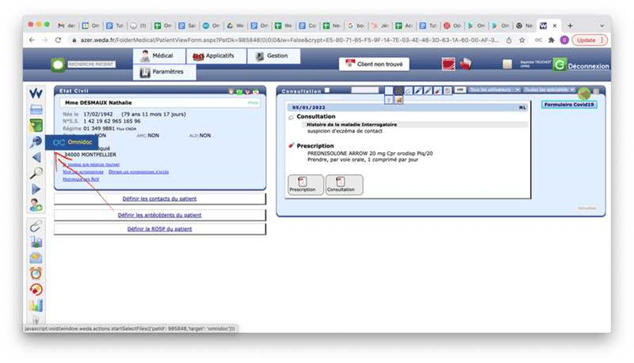This screenshot has width=634, height=363.
Task: Click the Prescription document button
Action: tap(306, 185)
